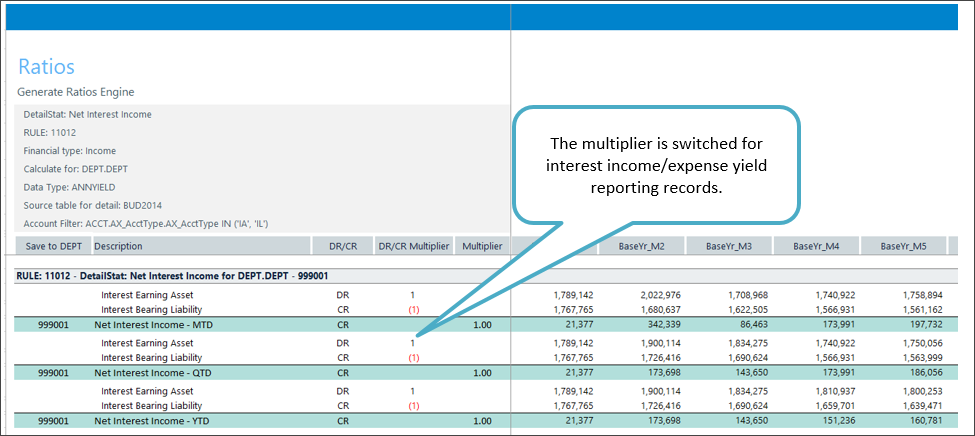Click the Multiplier column header
Viewport: 975px width, 436px height.
[x=482, y=246]
